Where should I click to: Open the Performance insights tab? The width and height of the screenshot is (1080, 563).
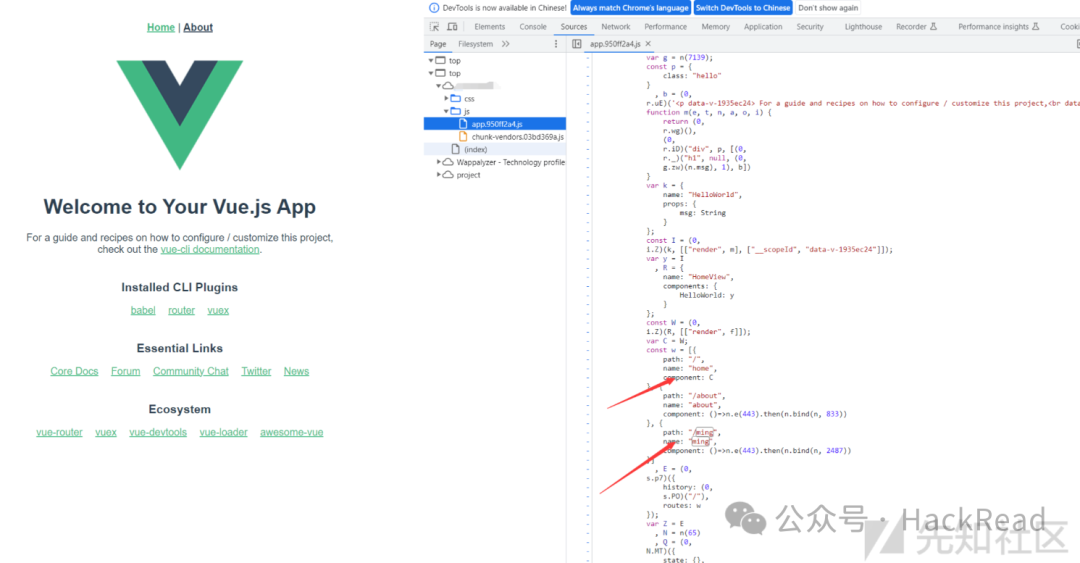(x=998, y=27)
